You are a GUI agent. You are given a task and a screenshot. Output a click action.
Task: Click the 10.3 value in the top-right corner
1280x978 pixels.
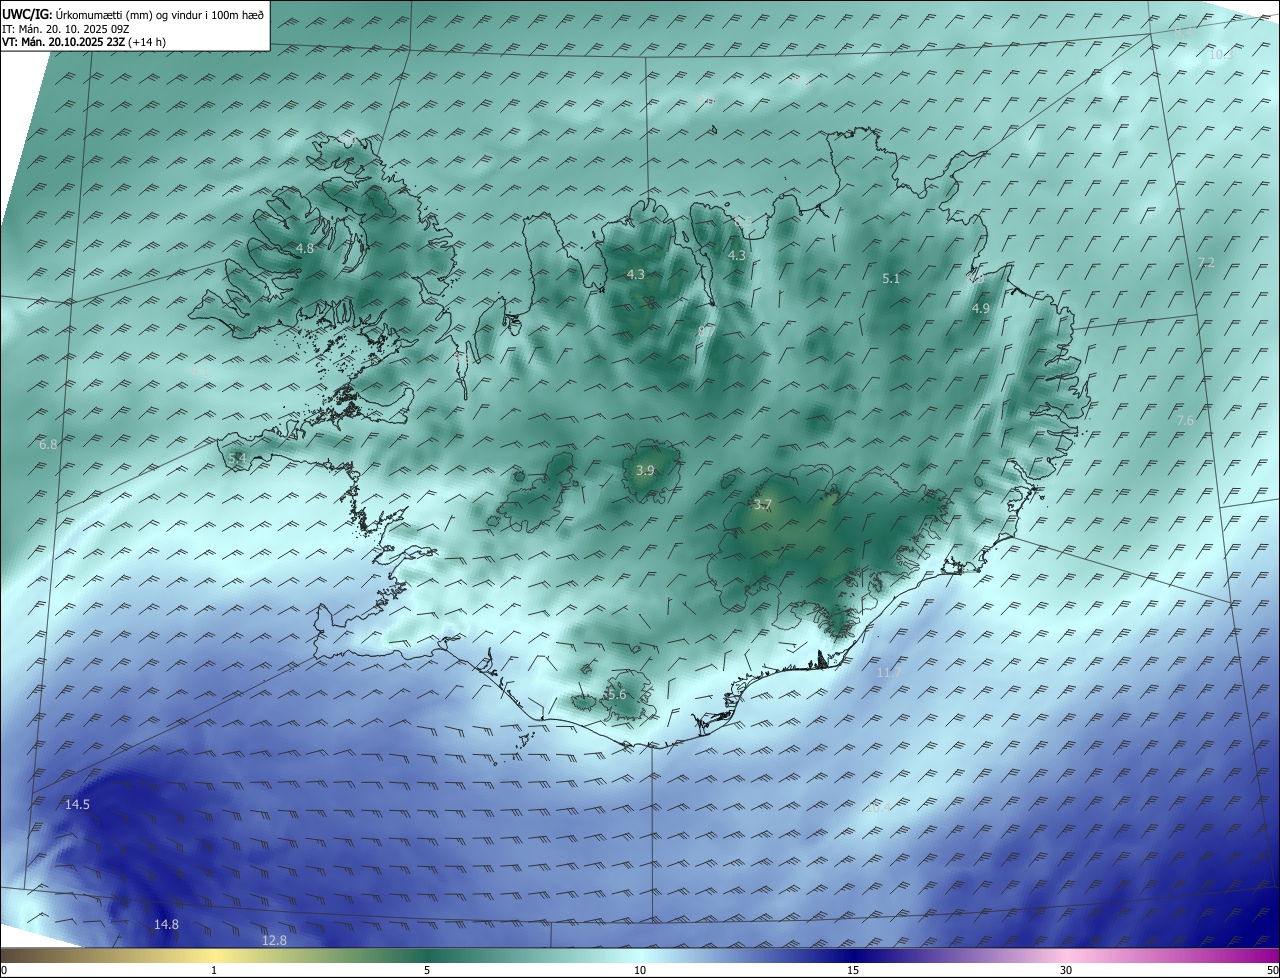[x=1221, y=55]
